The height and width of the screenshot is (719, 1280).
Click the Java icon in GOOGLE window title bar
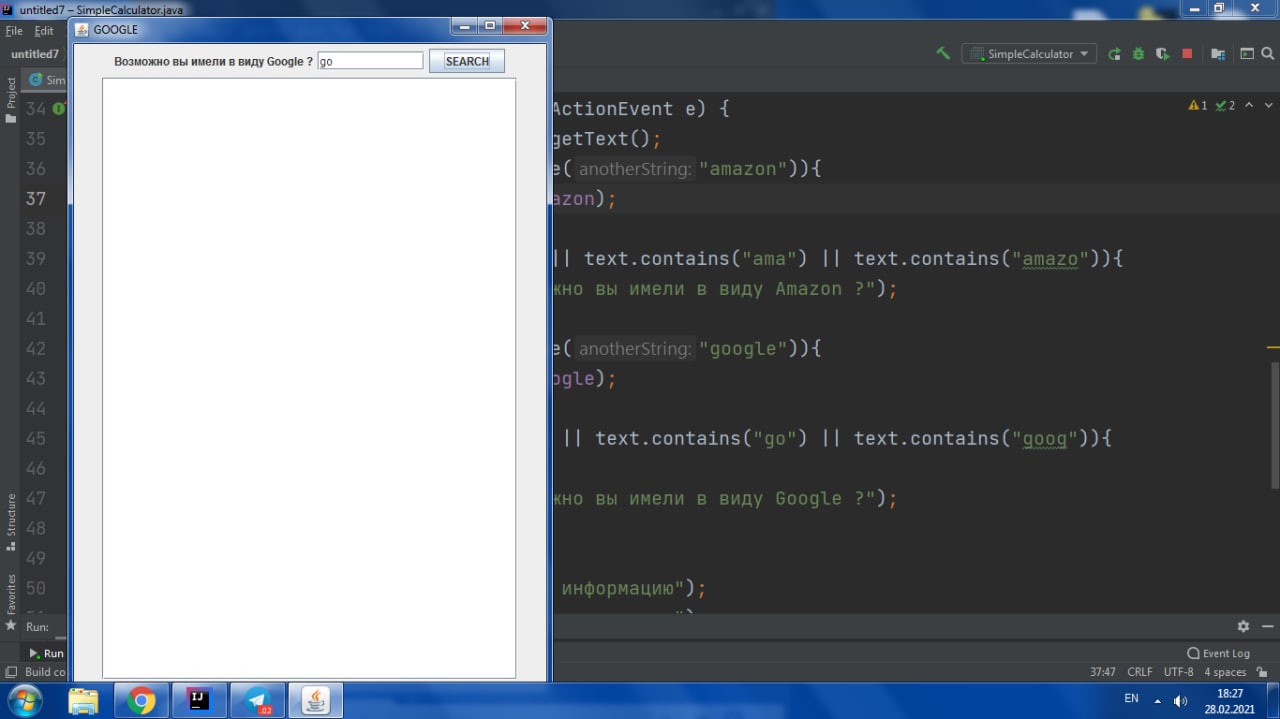click(82, 30)
